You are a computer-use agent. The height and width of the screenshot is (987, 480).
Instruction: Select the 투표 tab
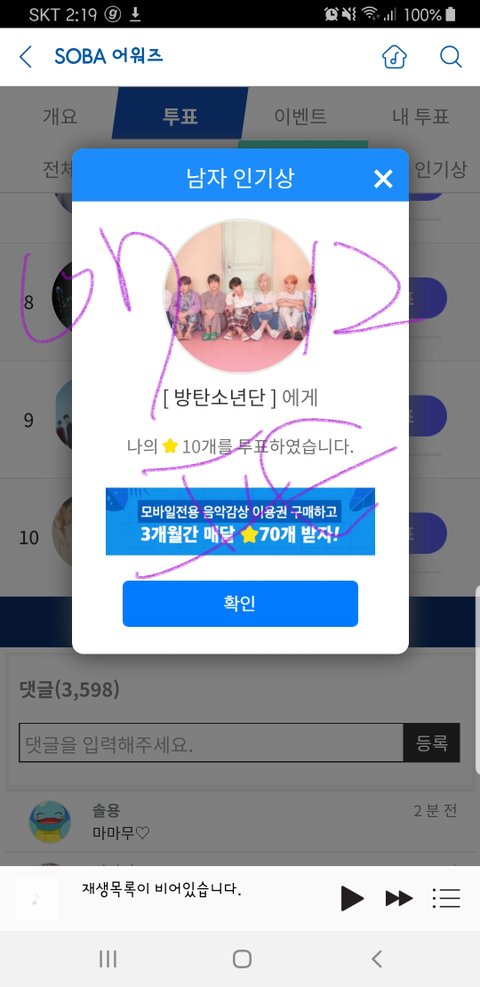click(181, 116)
